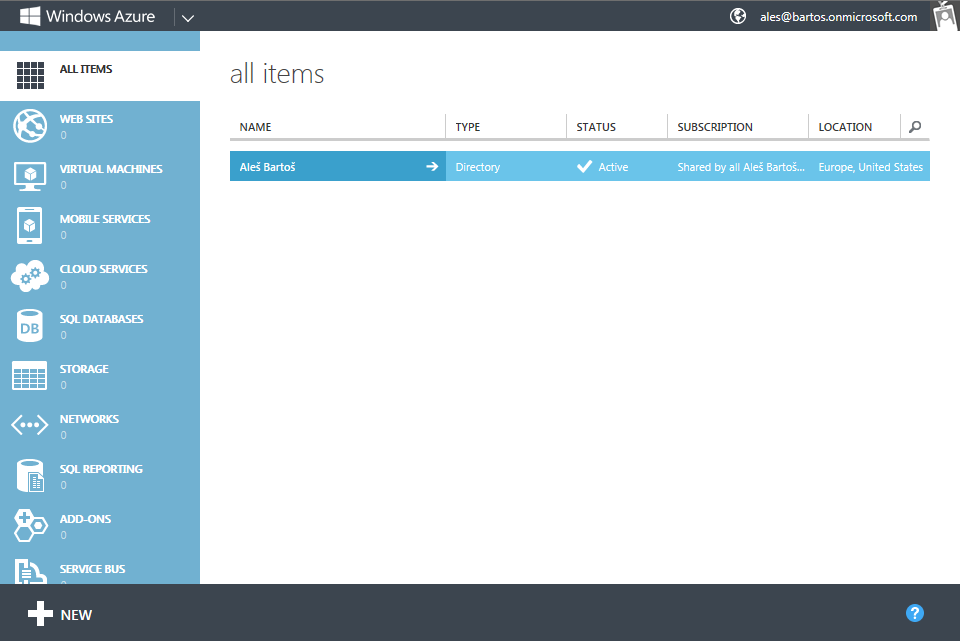Select the All Items grid icon
960x641 pixels.
(x=30, y=75)
